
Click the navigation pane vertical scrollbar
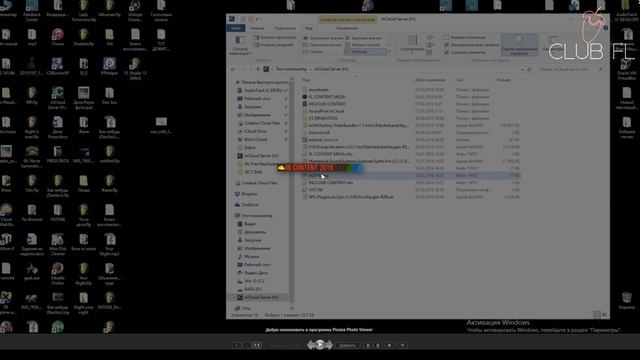[x=291, y=192]
